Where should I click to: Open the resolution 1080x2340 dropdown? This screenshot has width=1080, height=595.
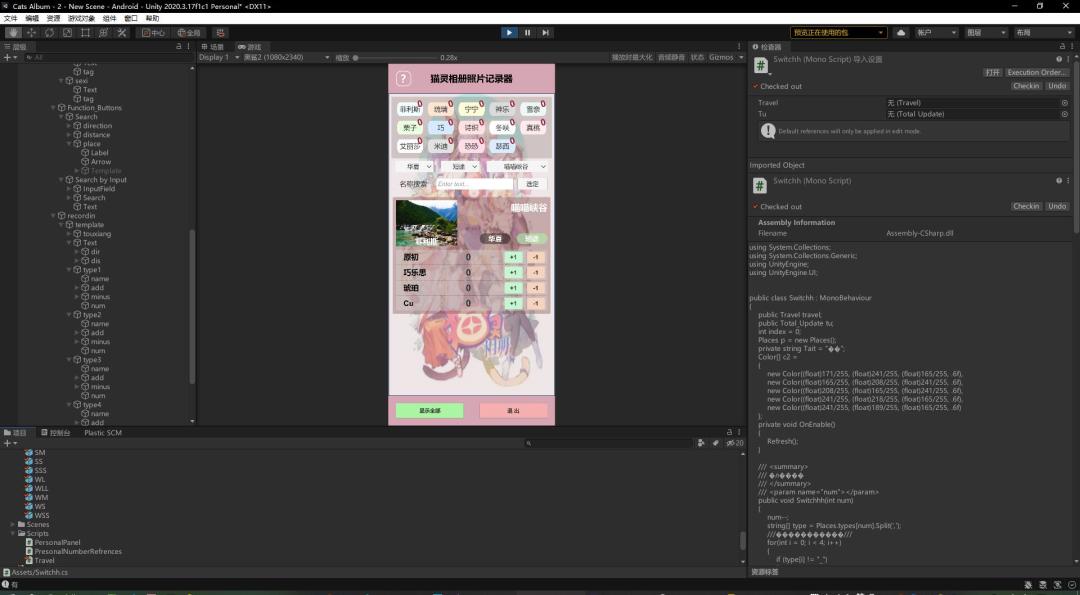pyautogui.click(x=287, y=57)
